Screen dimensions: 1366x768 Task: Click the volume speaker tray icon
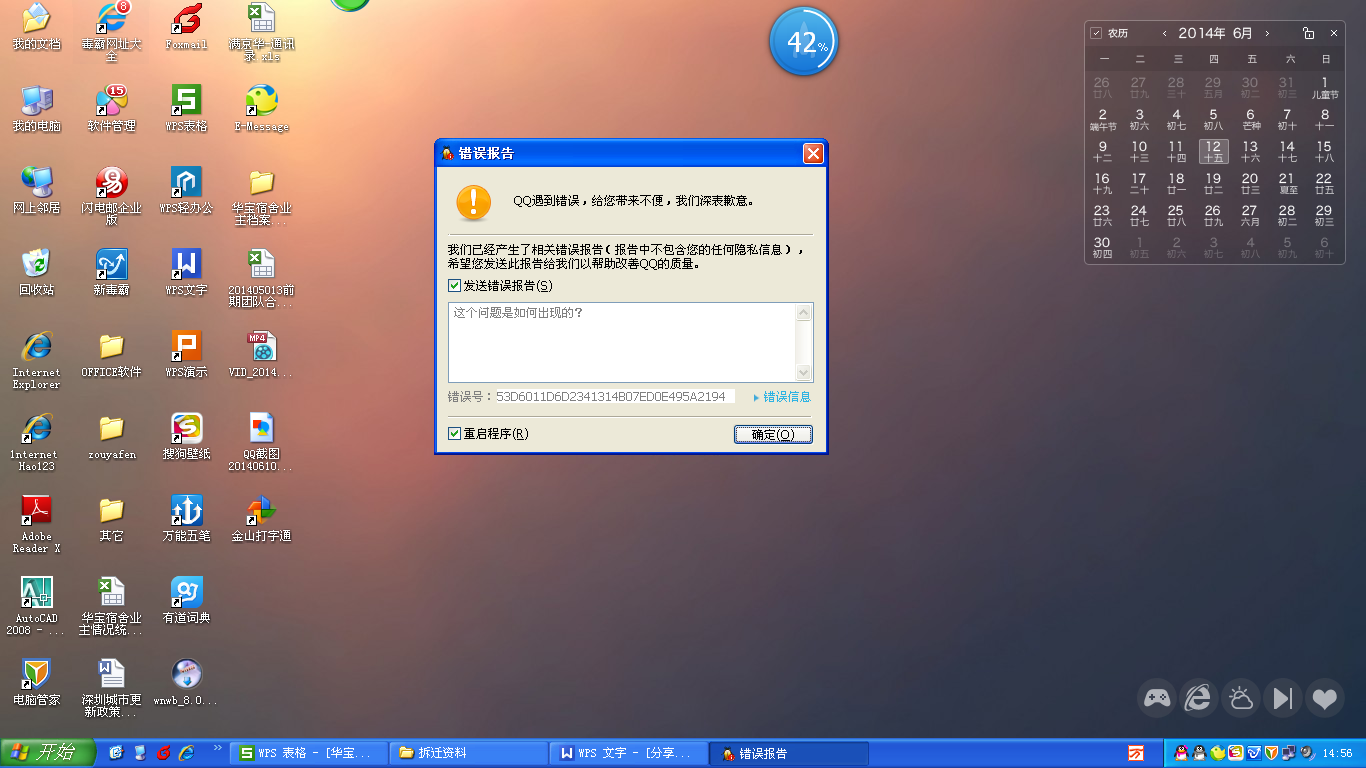pos(1308,753)
